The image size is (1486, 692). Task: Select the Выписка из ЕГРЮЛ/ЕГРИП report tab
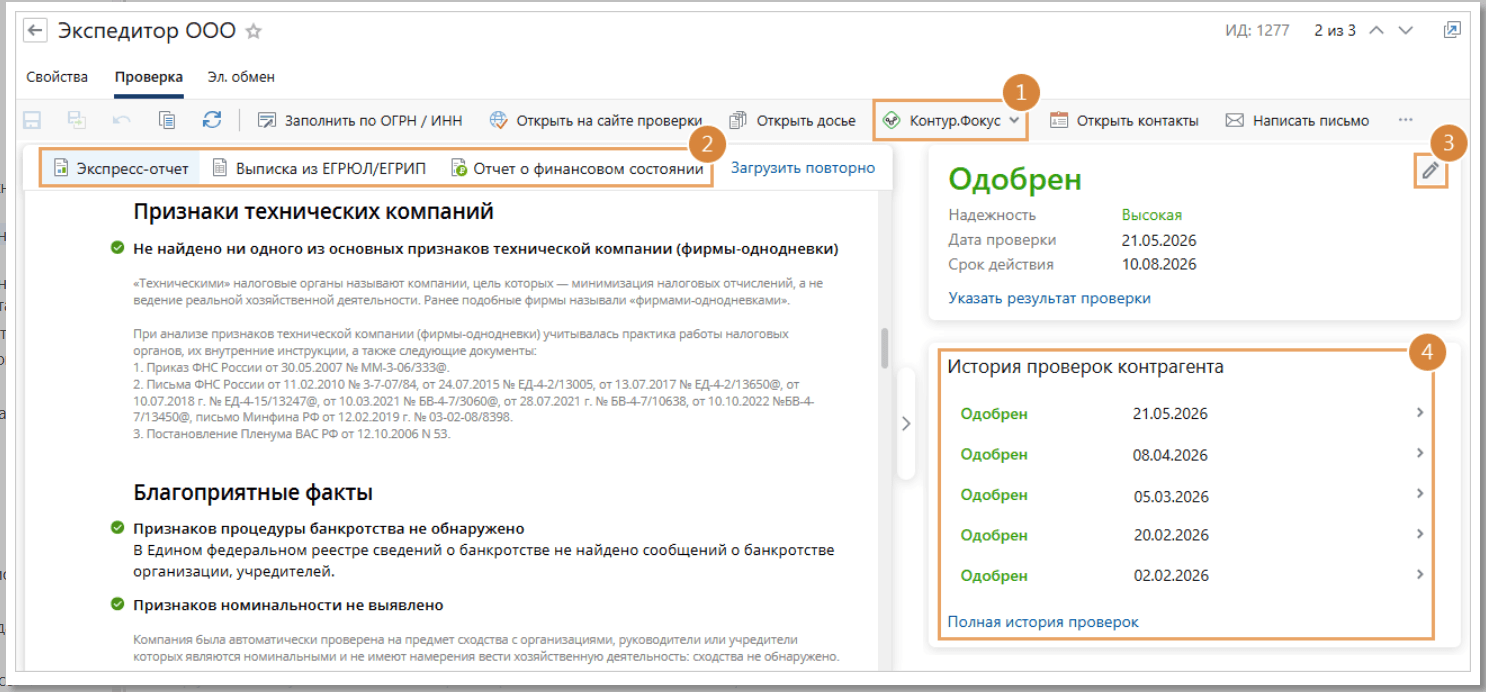click(319, 168)
